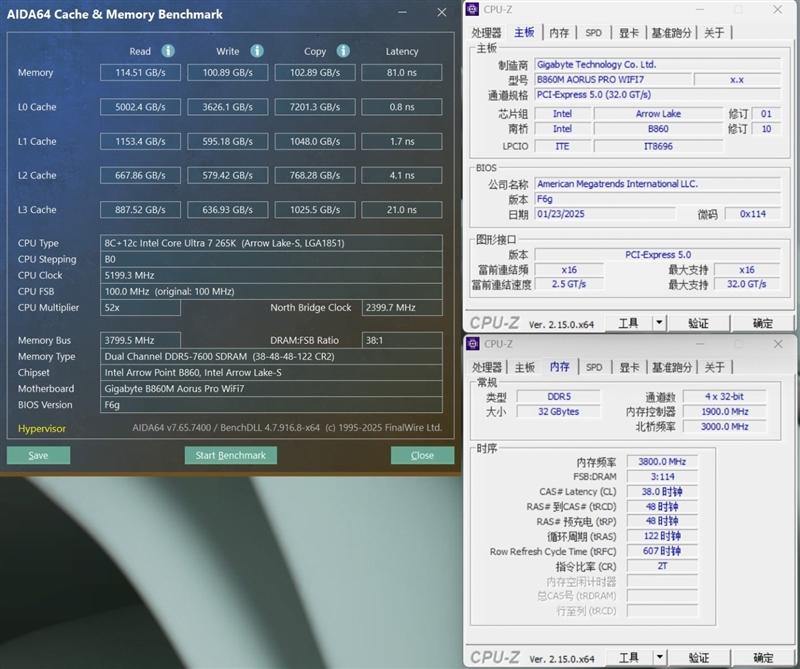Click memory size value 32 GBytes
This screenshot has width=800, height=669.
[x=558, y=411]
